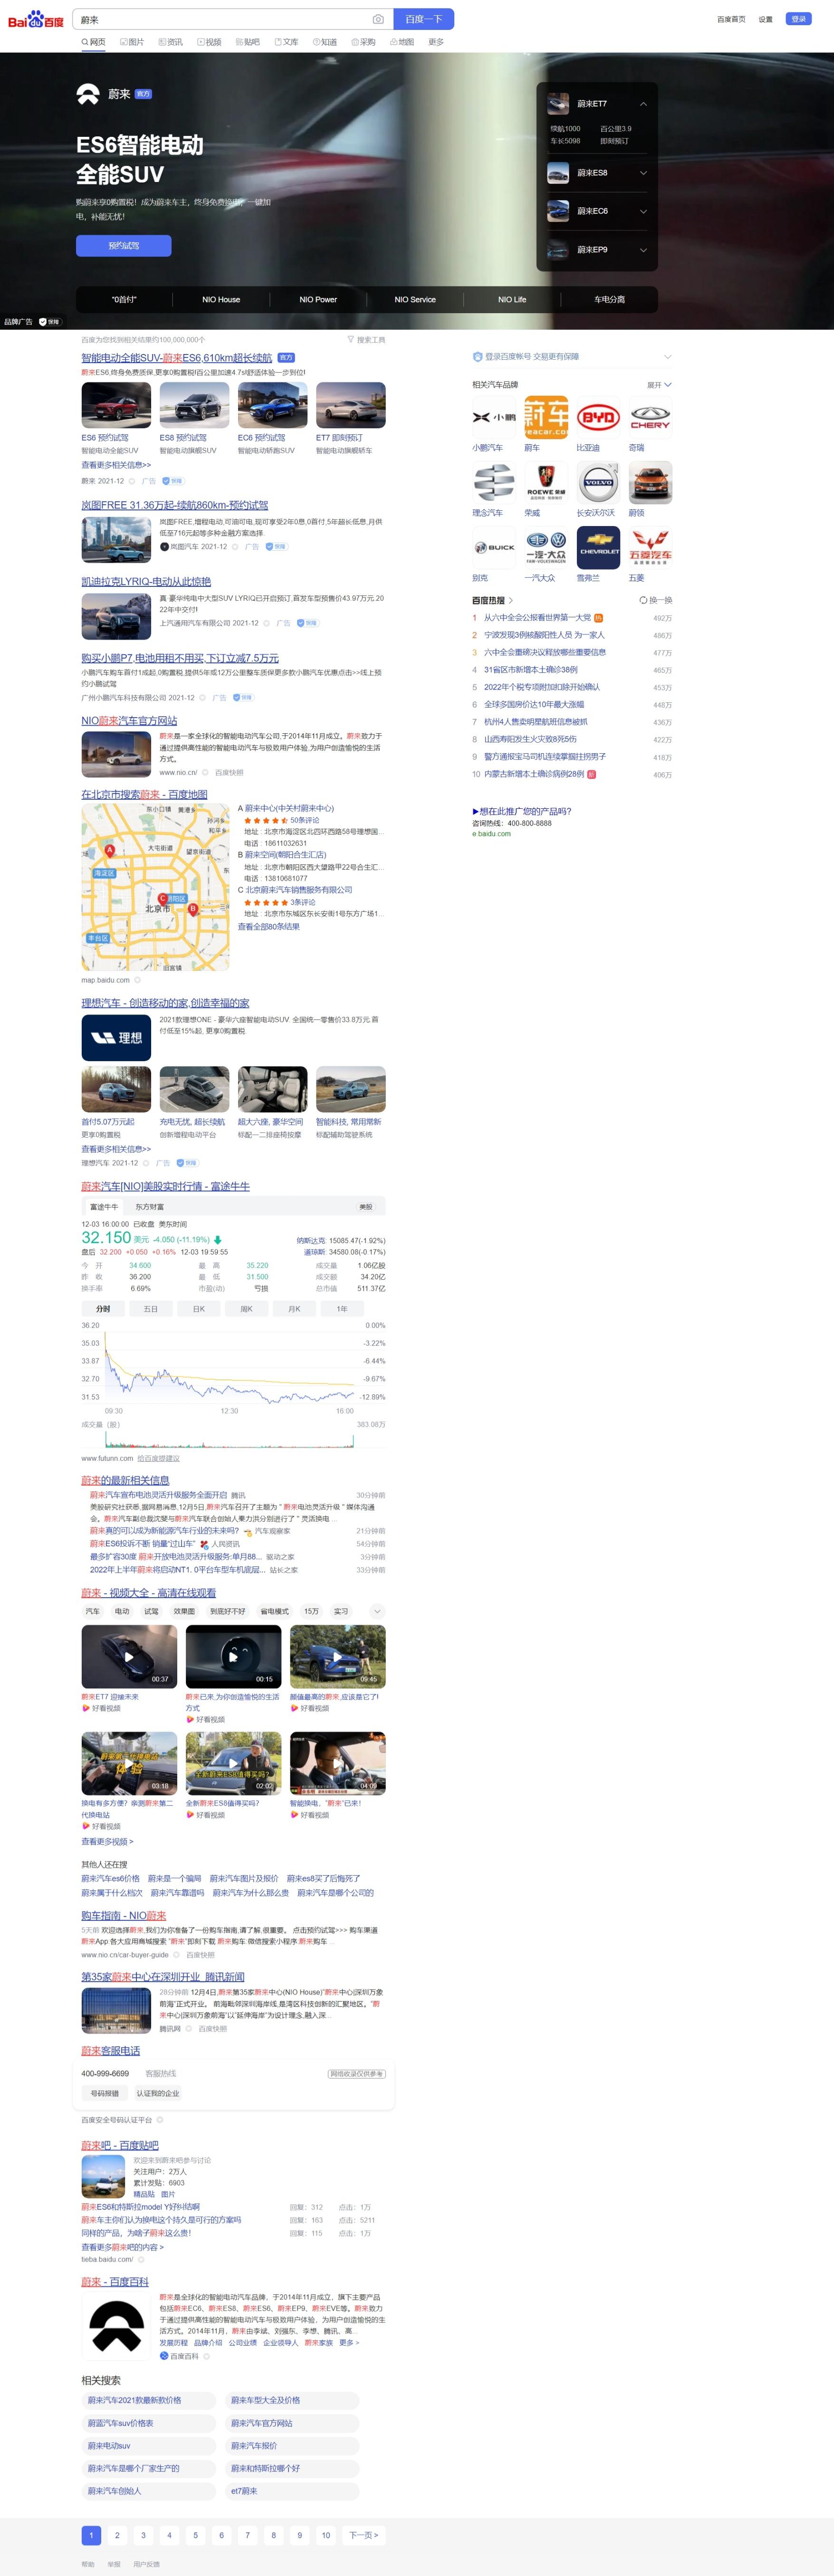The height and width of the screenshot is (2576, 834).
Task: Open the NIO House banner tab
Action: click(221, 299)
